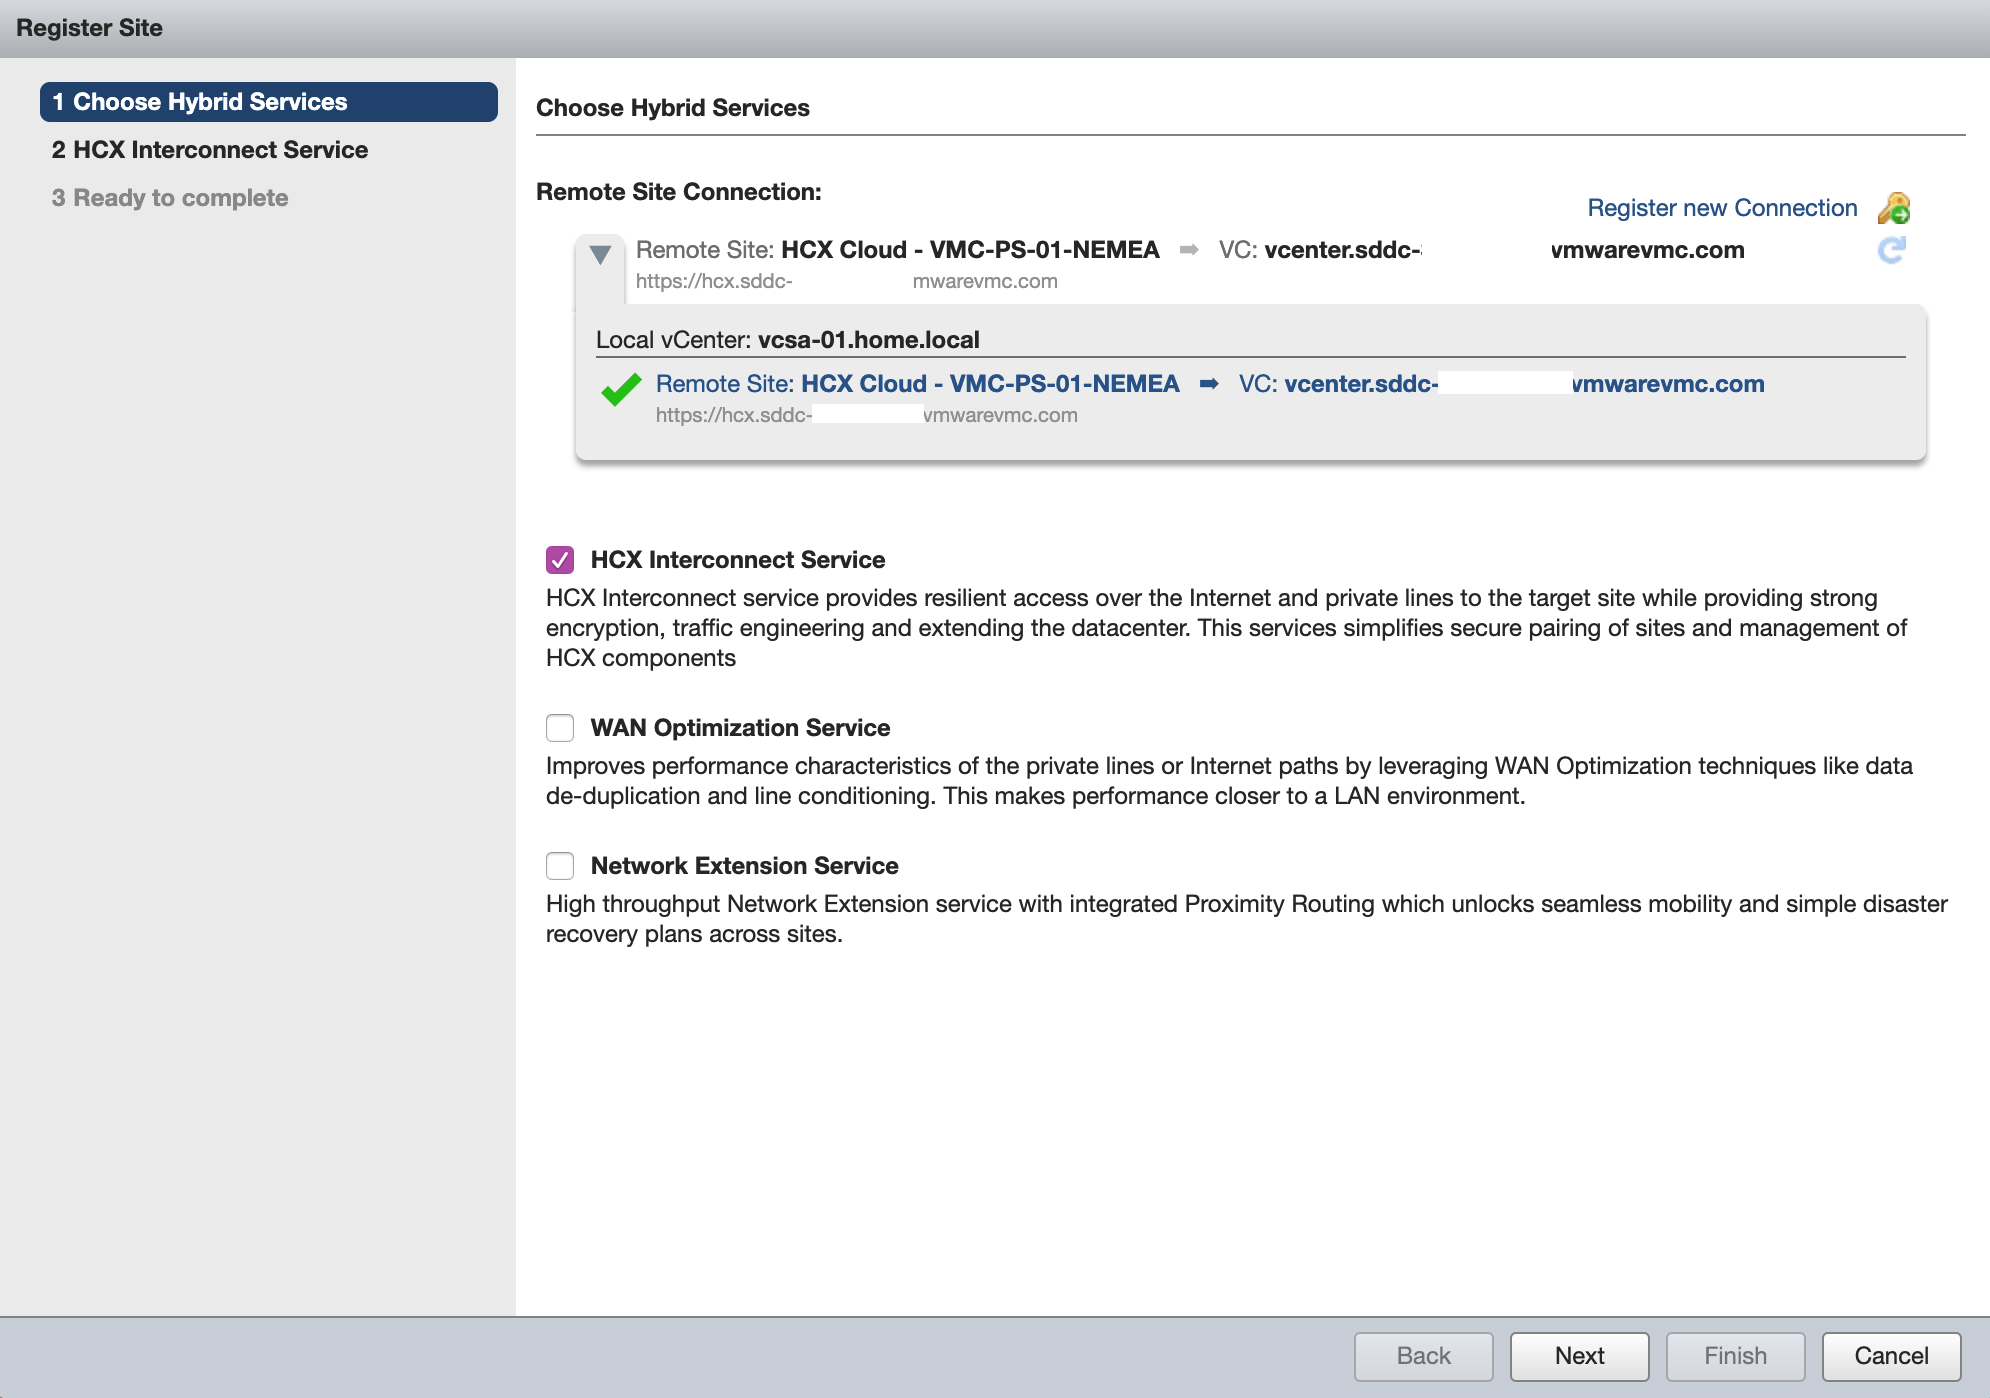
Task: Click the Cancel button
Action: click(x=1890, y=1356)
